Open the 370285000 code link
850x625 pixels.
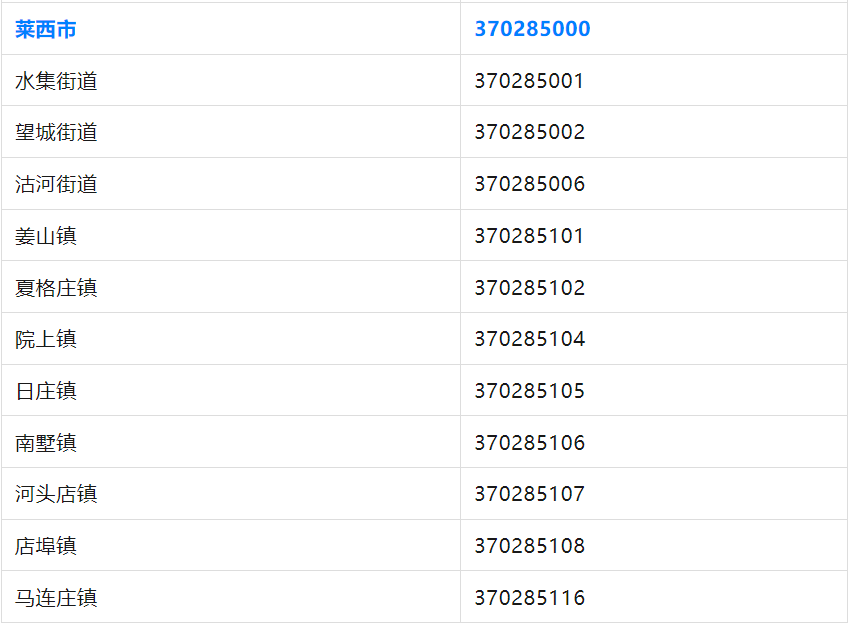point(532,30)
